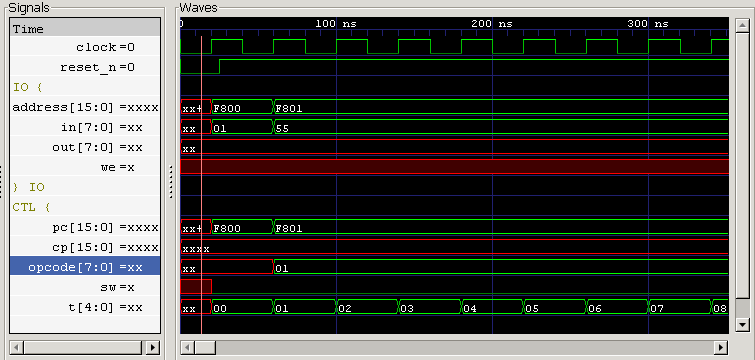Viewport: 755px width, 360px height.
Task: Select the clock signal row
Action: click(x=85, y=47)
